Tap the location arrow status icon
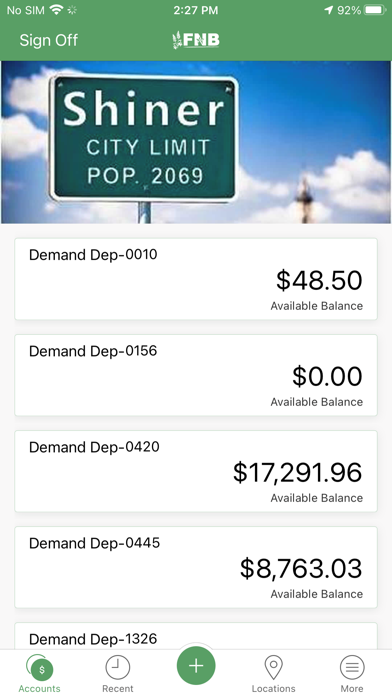Image resolution: width=392 pixels, height=696 pixels. pyautogui.click(x=329, y=10)
